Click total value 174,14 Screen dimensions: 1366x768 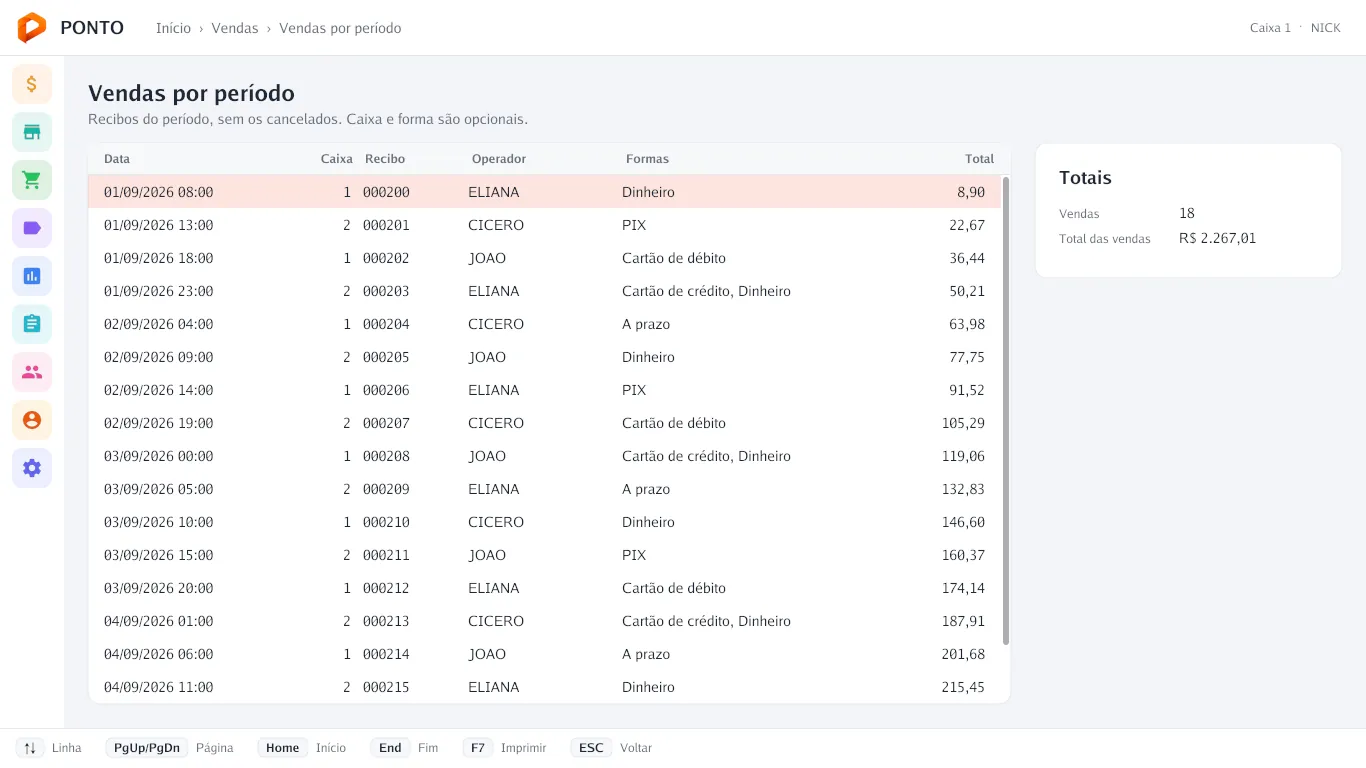(963, 588)
